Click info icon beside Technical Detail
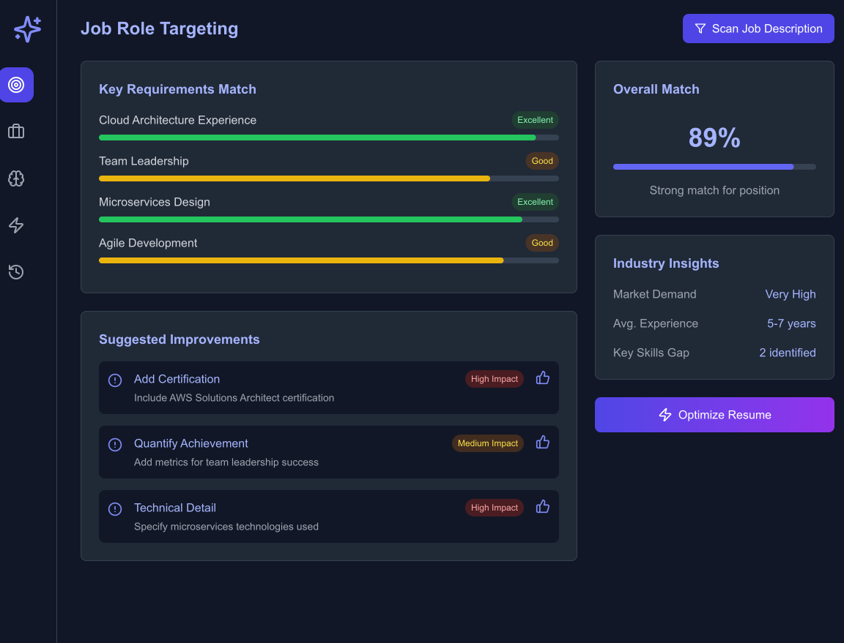Screen dimensions: 844x643 [x=115, y=509]
